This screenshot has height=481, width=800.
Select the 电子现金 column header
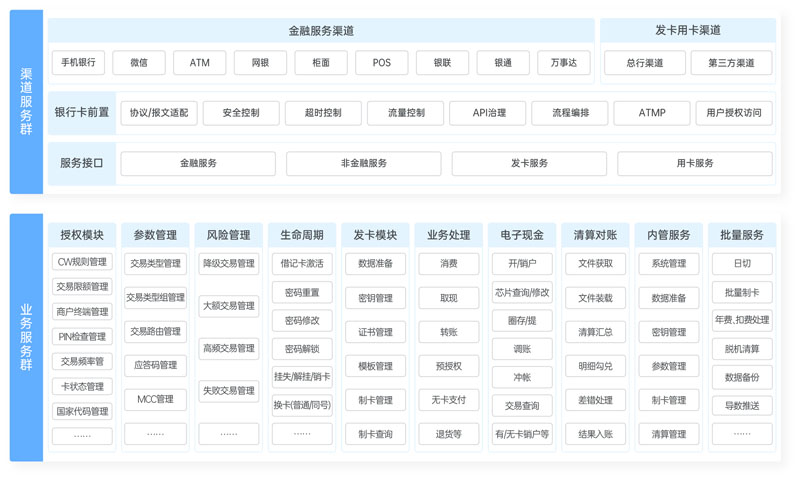522,235
